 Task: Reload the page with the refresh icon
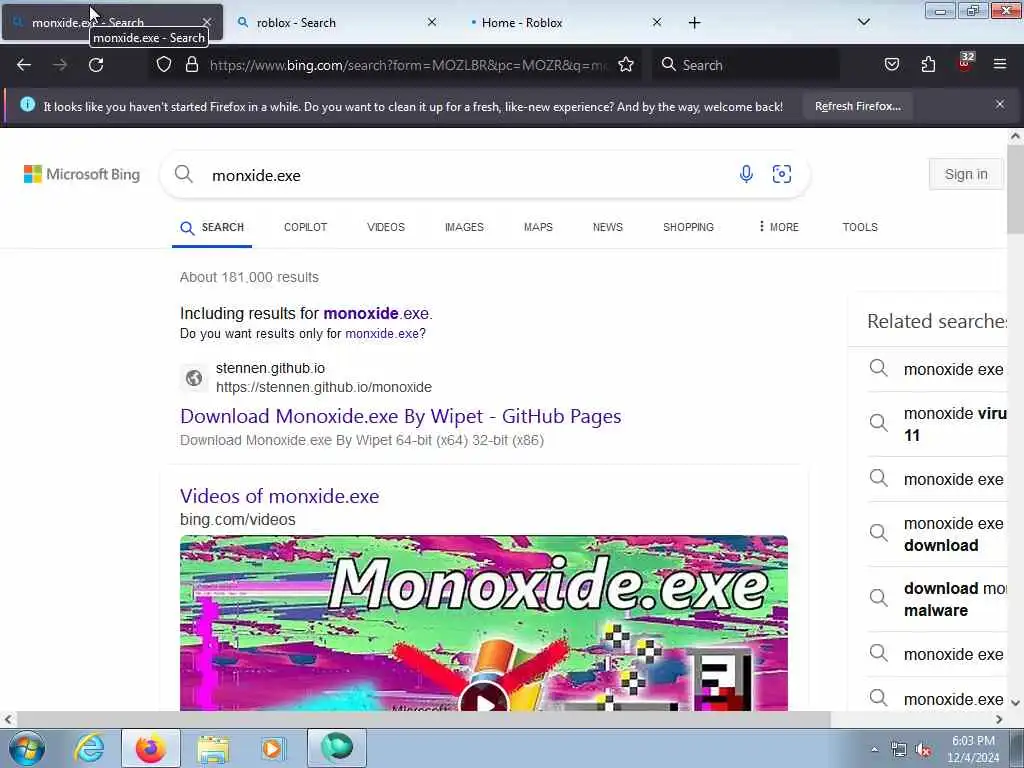coord(96,65)
